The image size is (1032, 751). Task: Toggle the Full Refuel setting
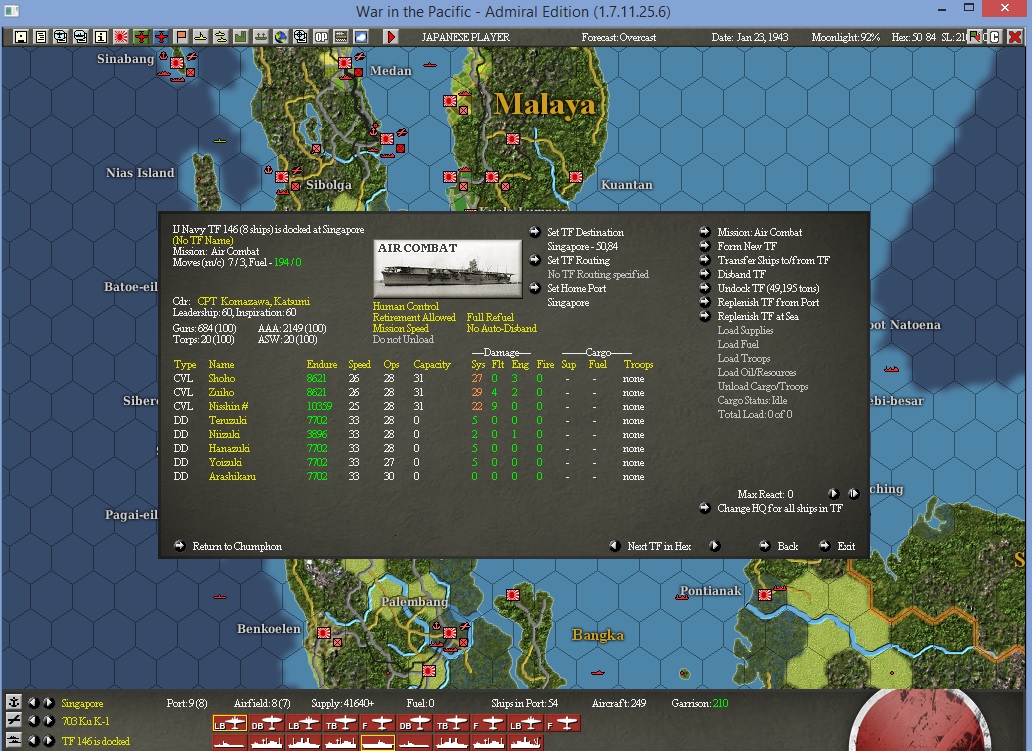(490, 317)
